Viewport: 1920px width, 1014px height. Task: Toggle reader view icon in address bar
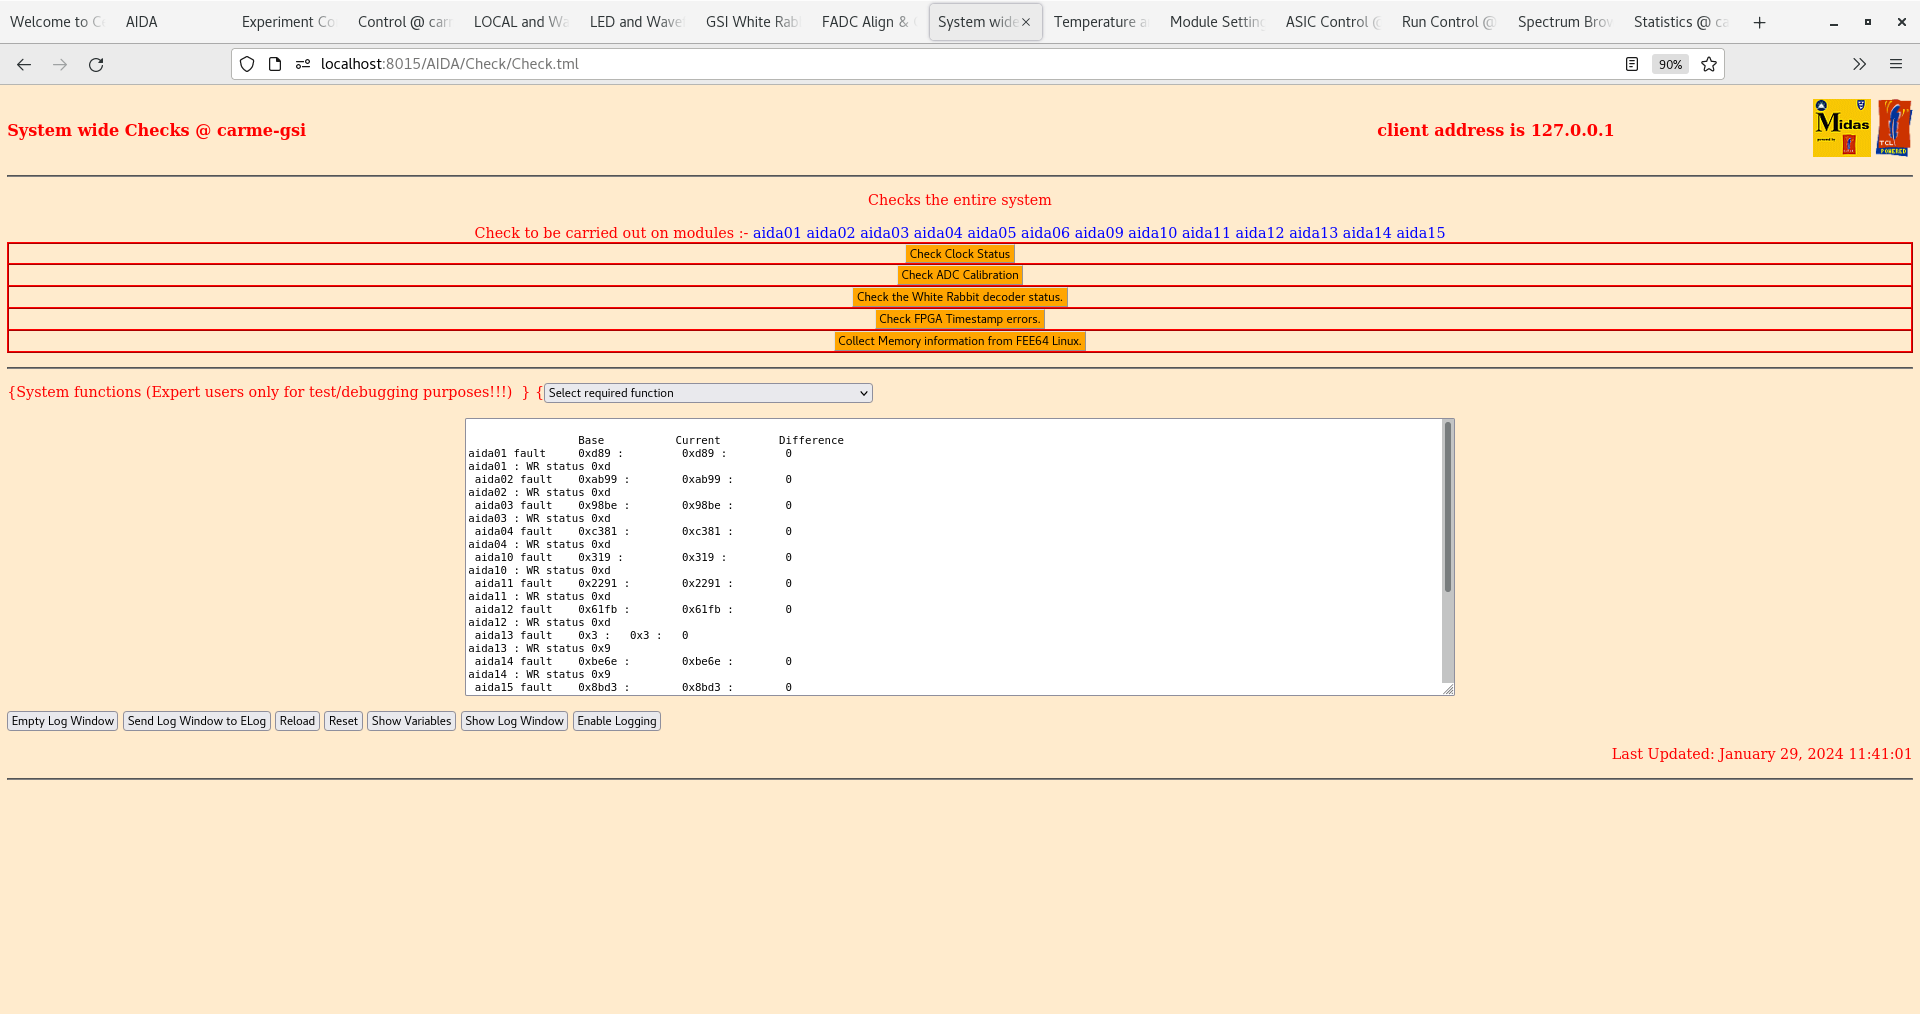click(1632, 63)
